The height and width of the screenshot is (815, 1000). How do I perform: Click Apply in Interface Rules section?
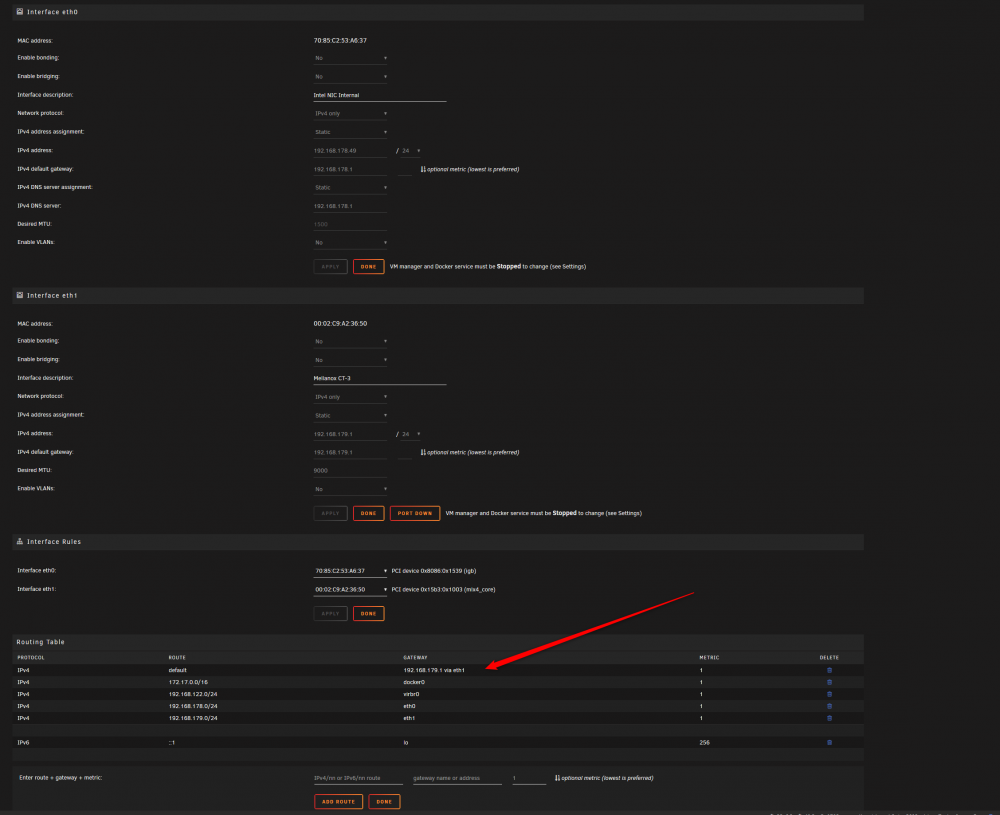tap(330, 613)
